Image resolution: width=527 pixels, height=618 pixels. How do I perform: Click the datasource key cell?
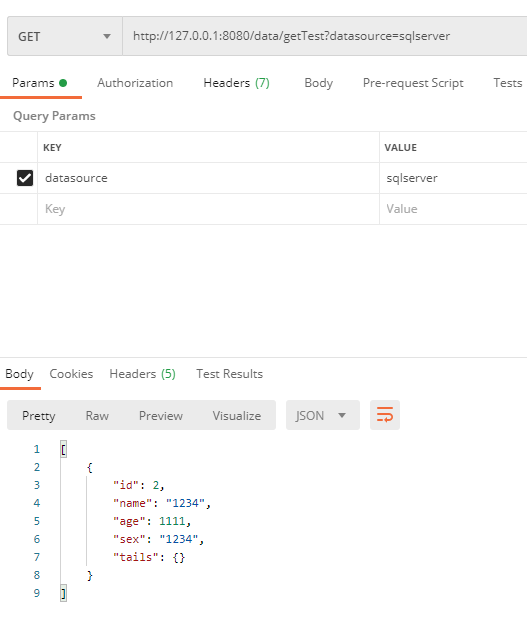tap(208, 178)
